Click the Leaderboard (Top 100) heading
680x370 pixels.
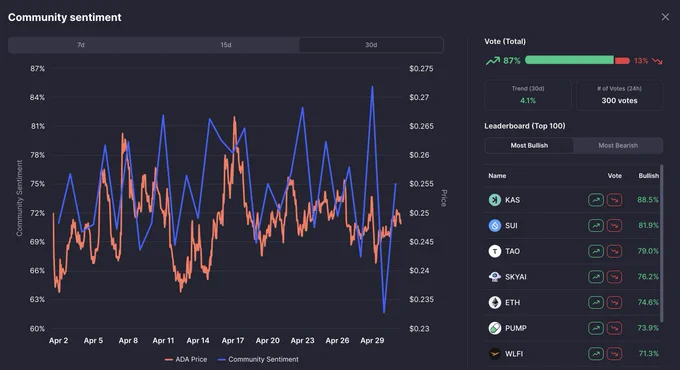tap(525, 126)
